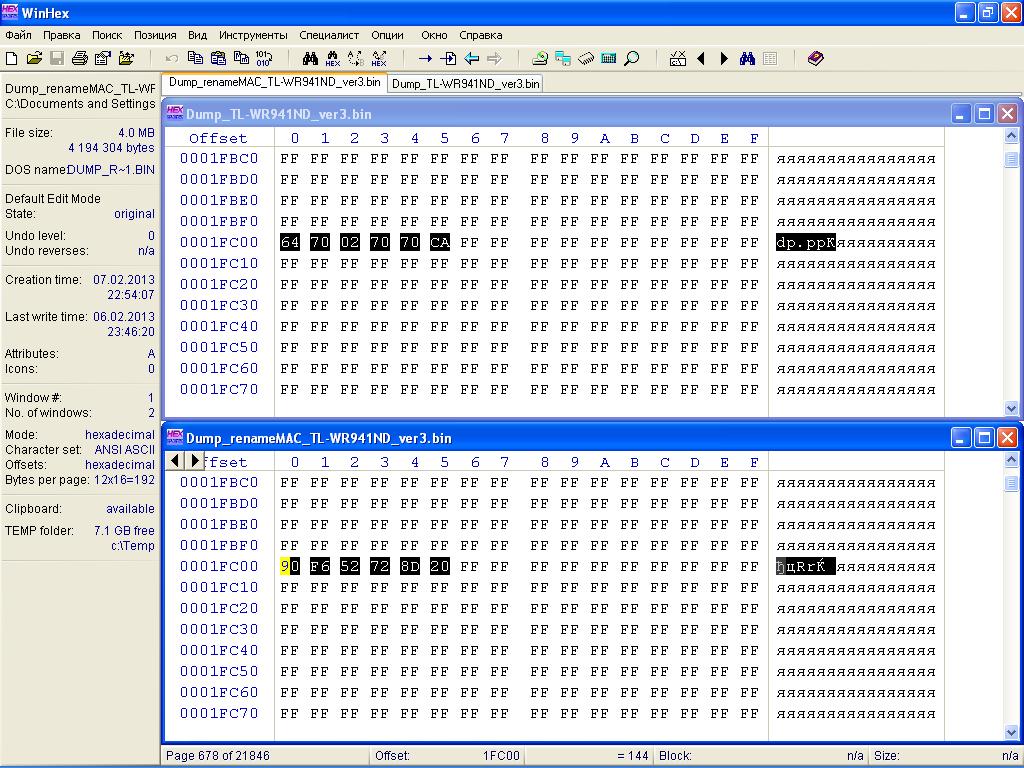Screen dimensions: 1024x768
Task: Click the Open Folder toolbar icon
Action: coord(126,59)
